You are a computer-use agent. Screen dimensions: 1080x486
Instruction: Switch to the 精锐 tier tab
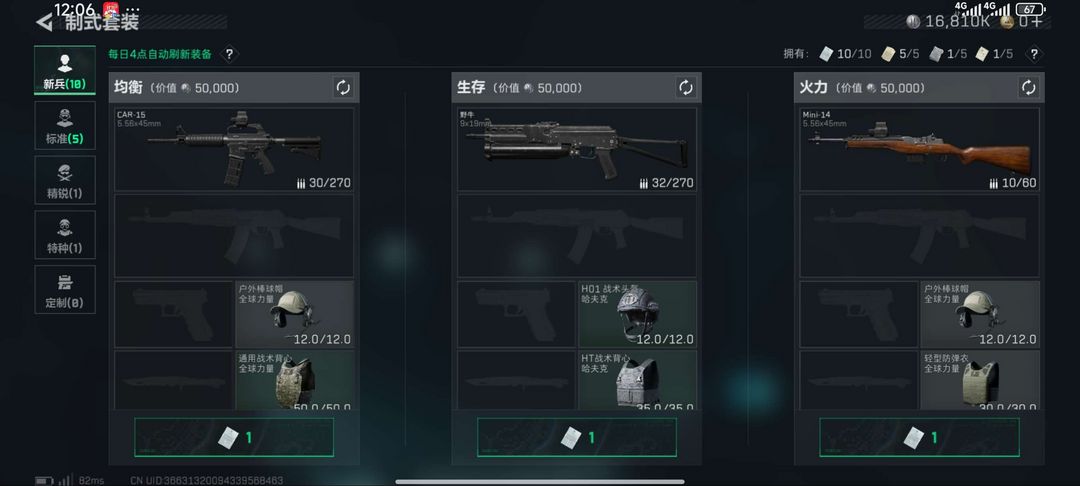coord(65,180)
